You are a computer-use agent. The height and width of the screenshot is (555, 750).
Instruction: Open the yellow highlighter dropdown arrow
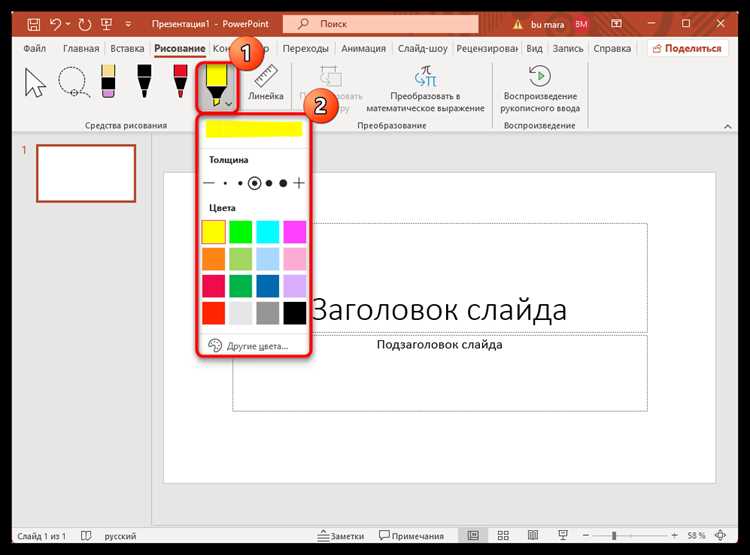pos(229,103)
